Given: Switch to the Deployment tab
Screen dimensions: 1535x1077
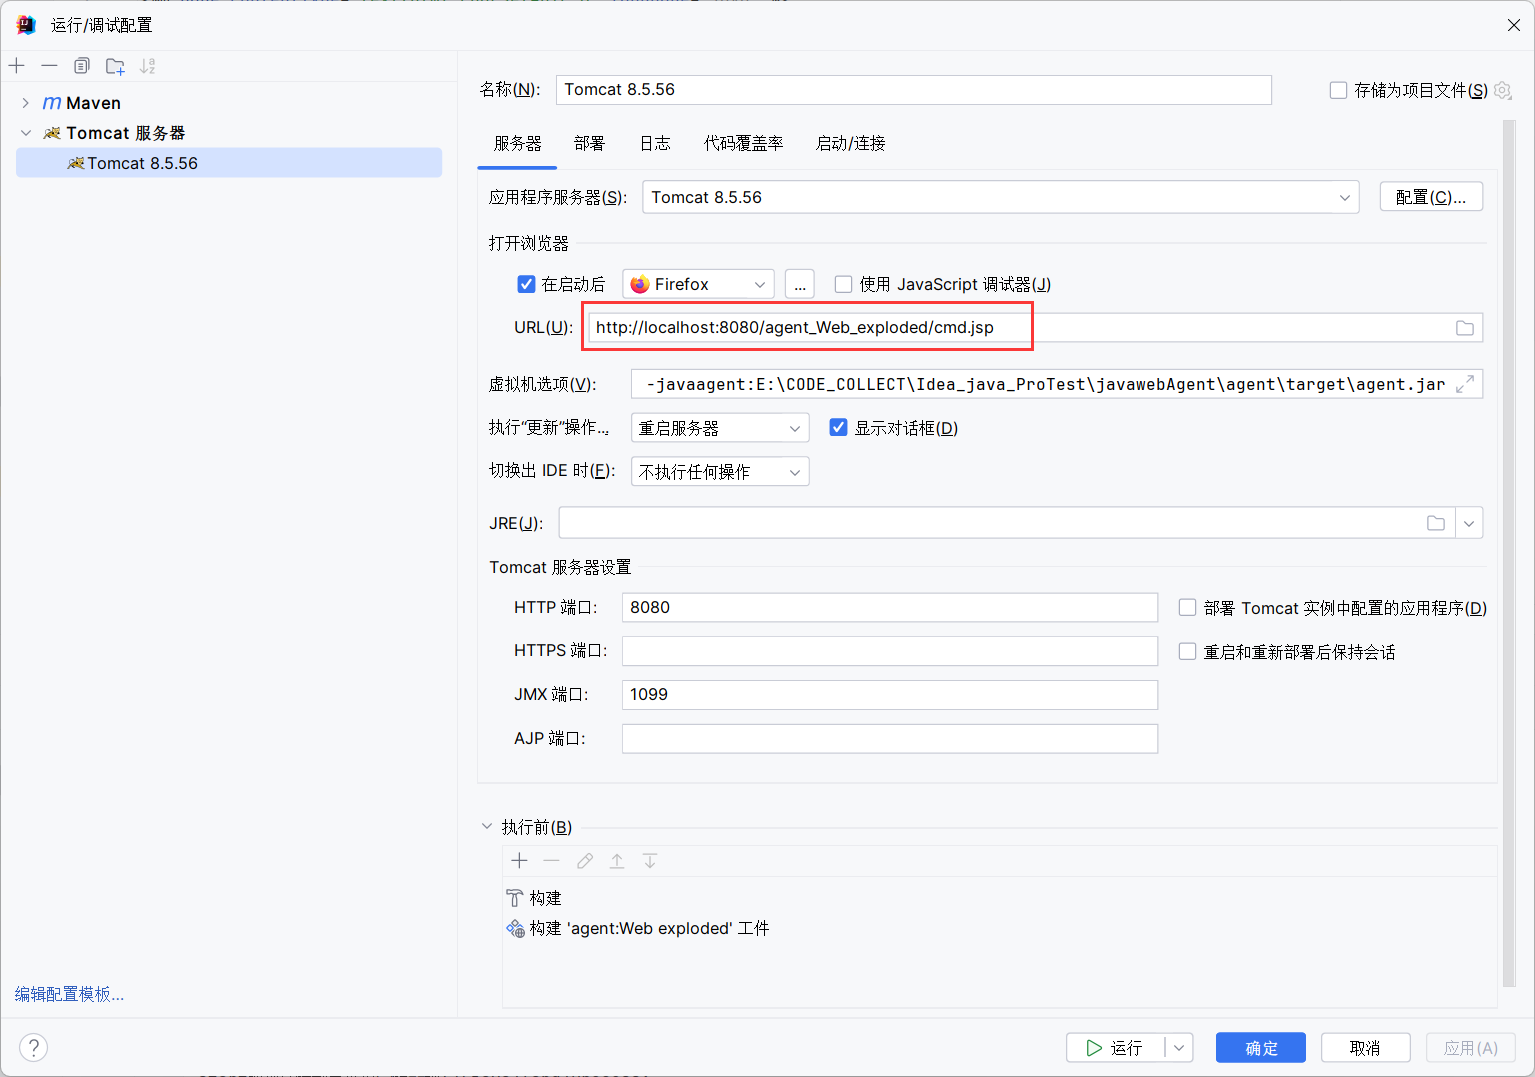Looking at the screenshot, I should point(590,143).
